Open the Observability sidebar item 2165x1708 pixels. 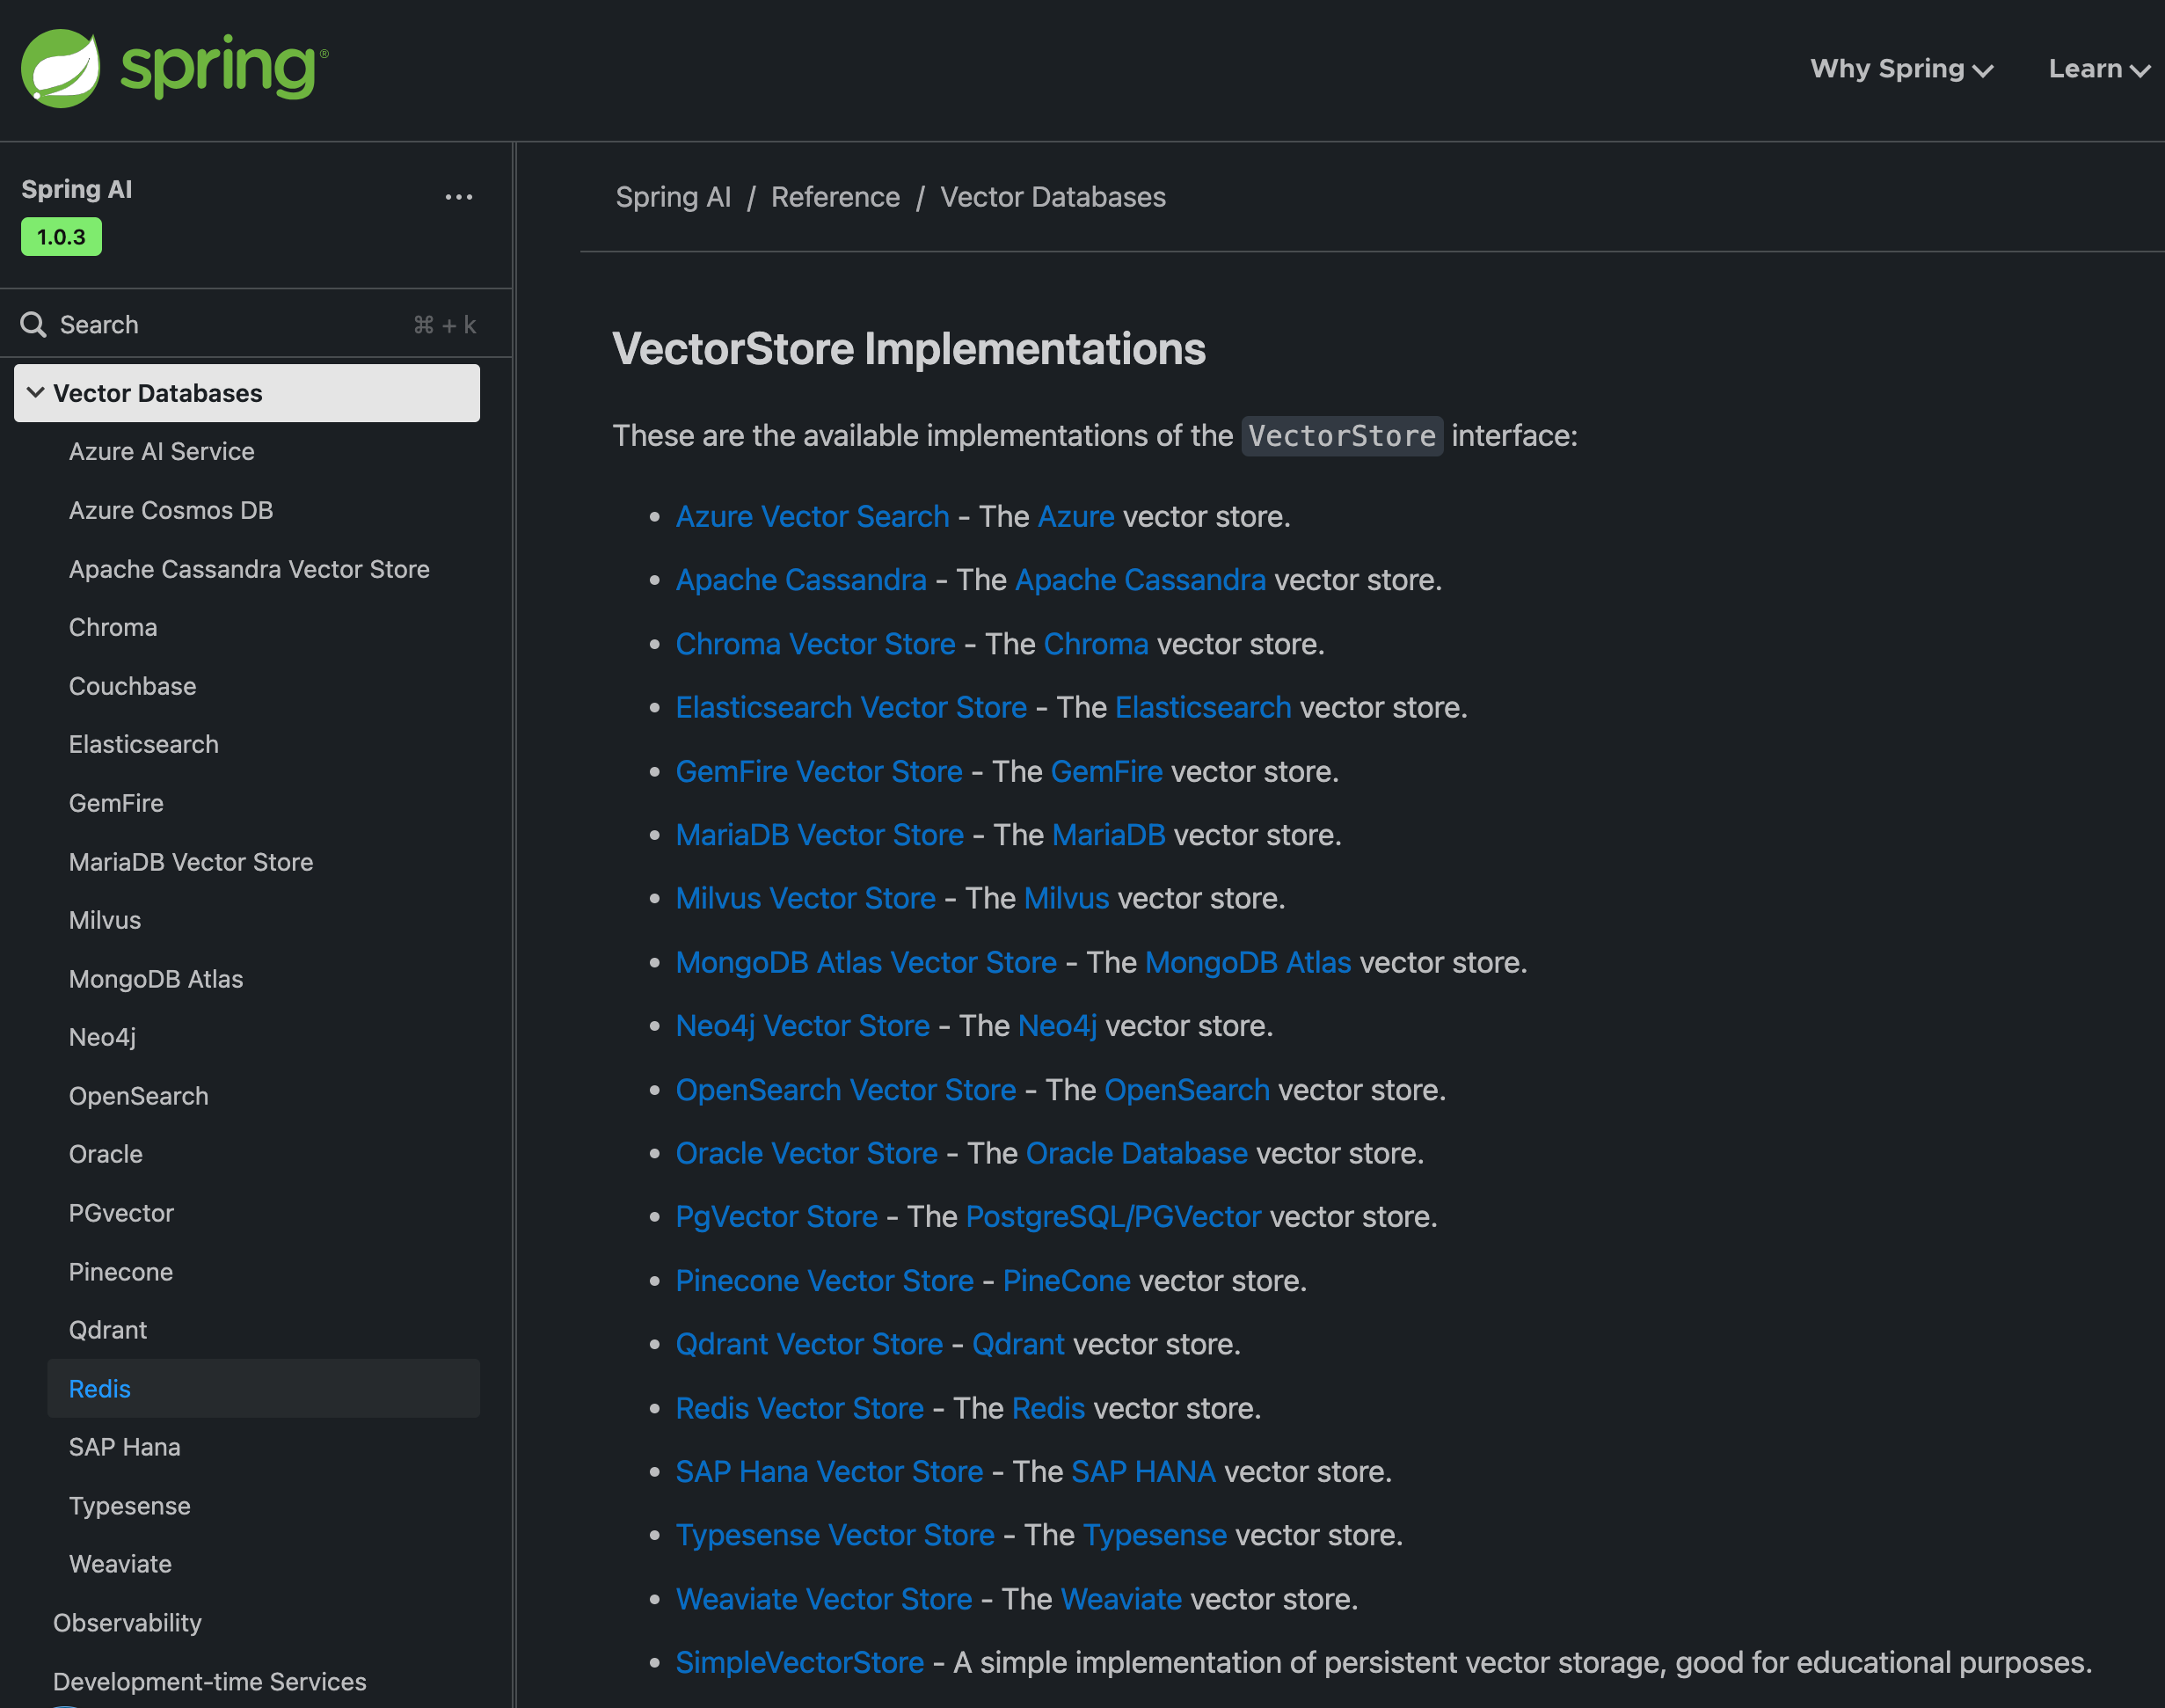[x=127, y=1622]
